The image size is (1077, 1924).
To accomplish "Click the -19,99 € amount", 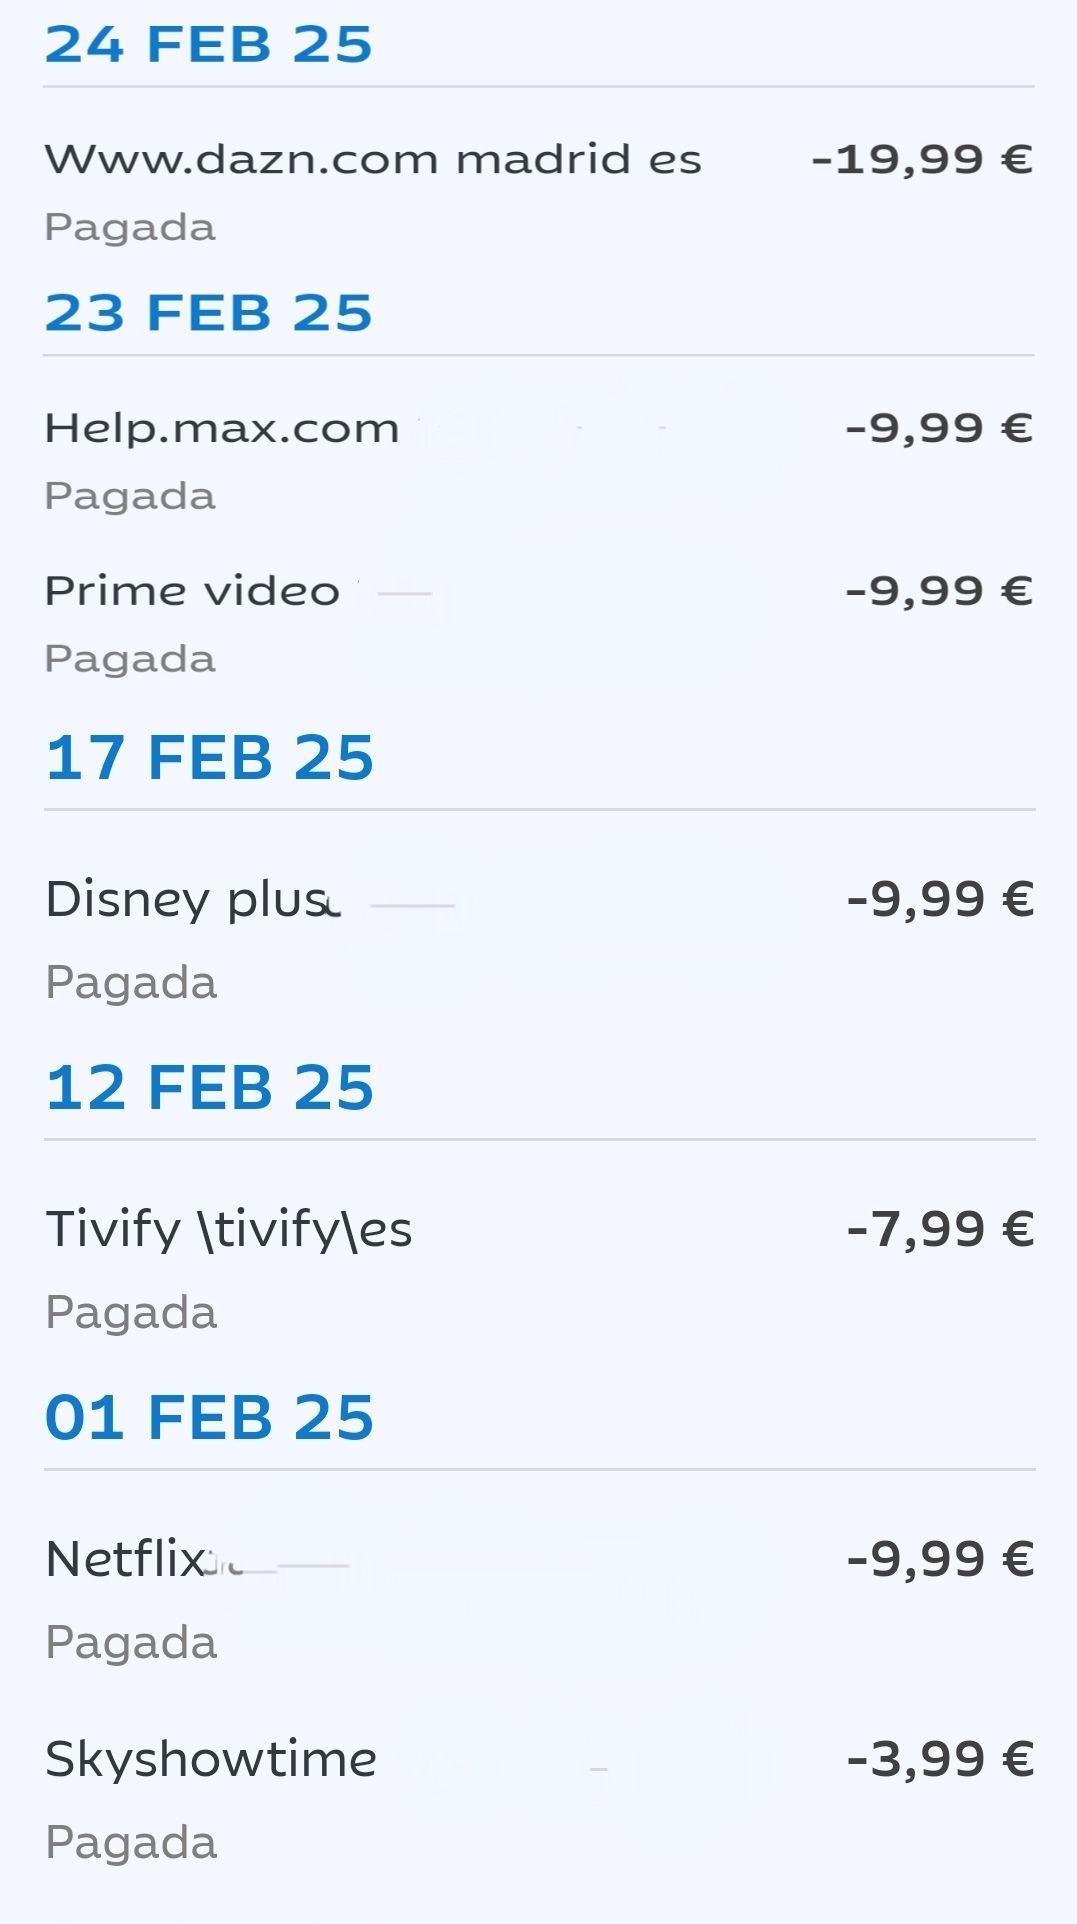I will click(921, 160).
